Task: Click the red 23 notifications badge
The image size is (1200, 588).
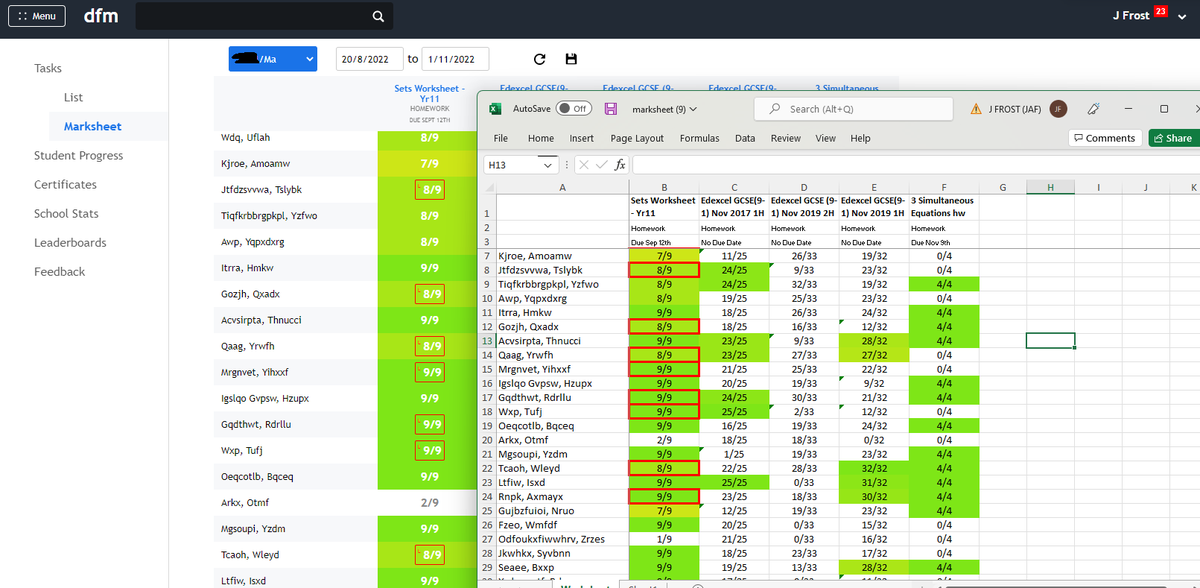Action: tap(1161, 11)
